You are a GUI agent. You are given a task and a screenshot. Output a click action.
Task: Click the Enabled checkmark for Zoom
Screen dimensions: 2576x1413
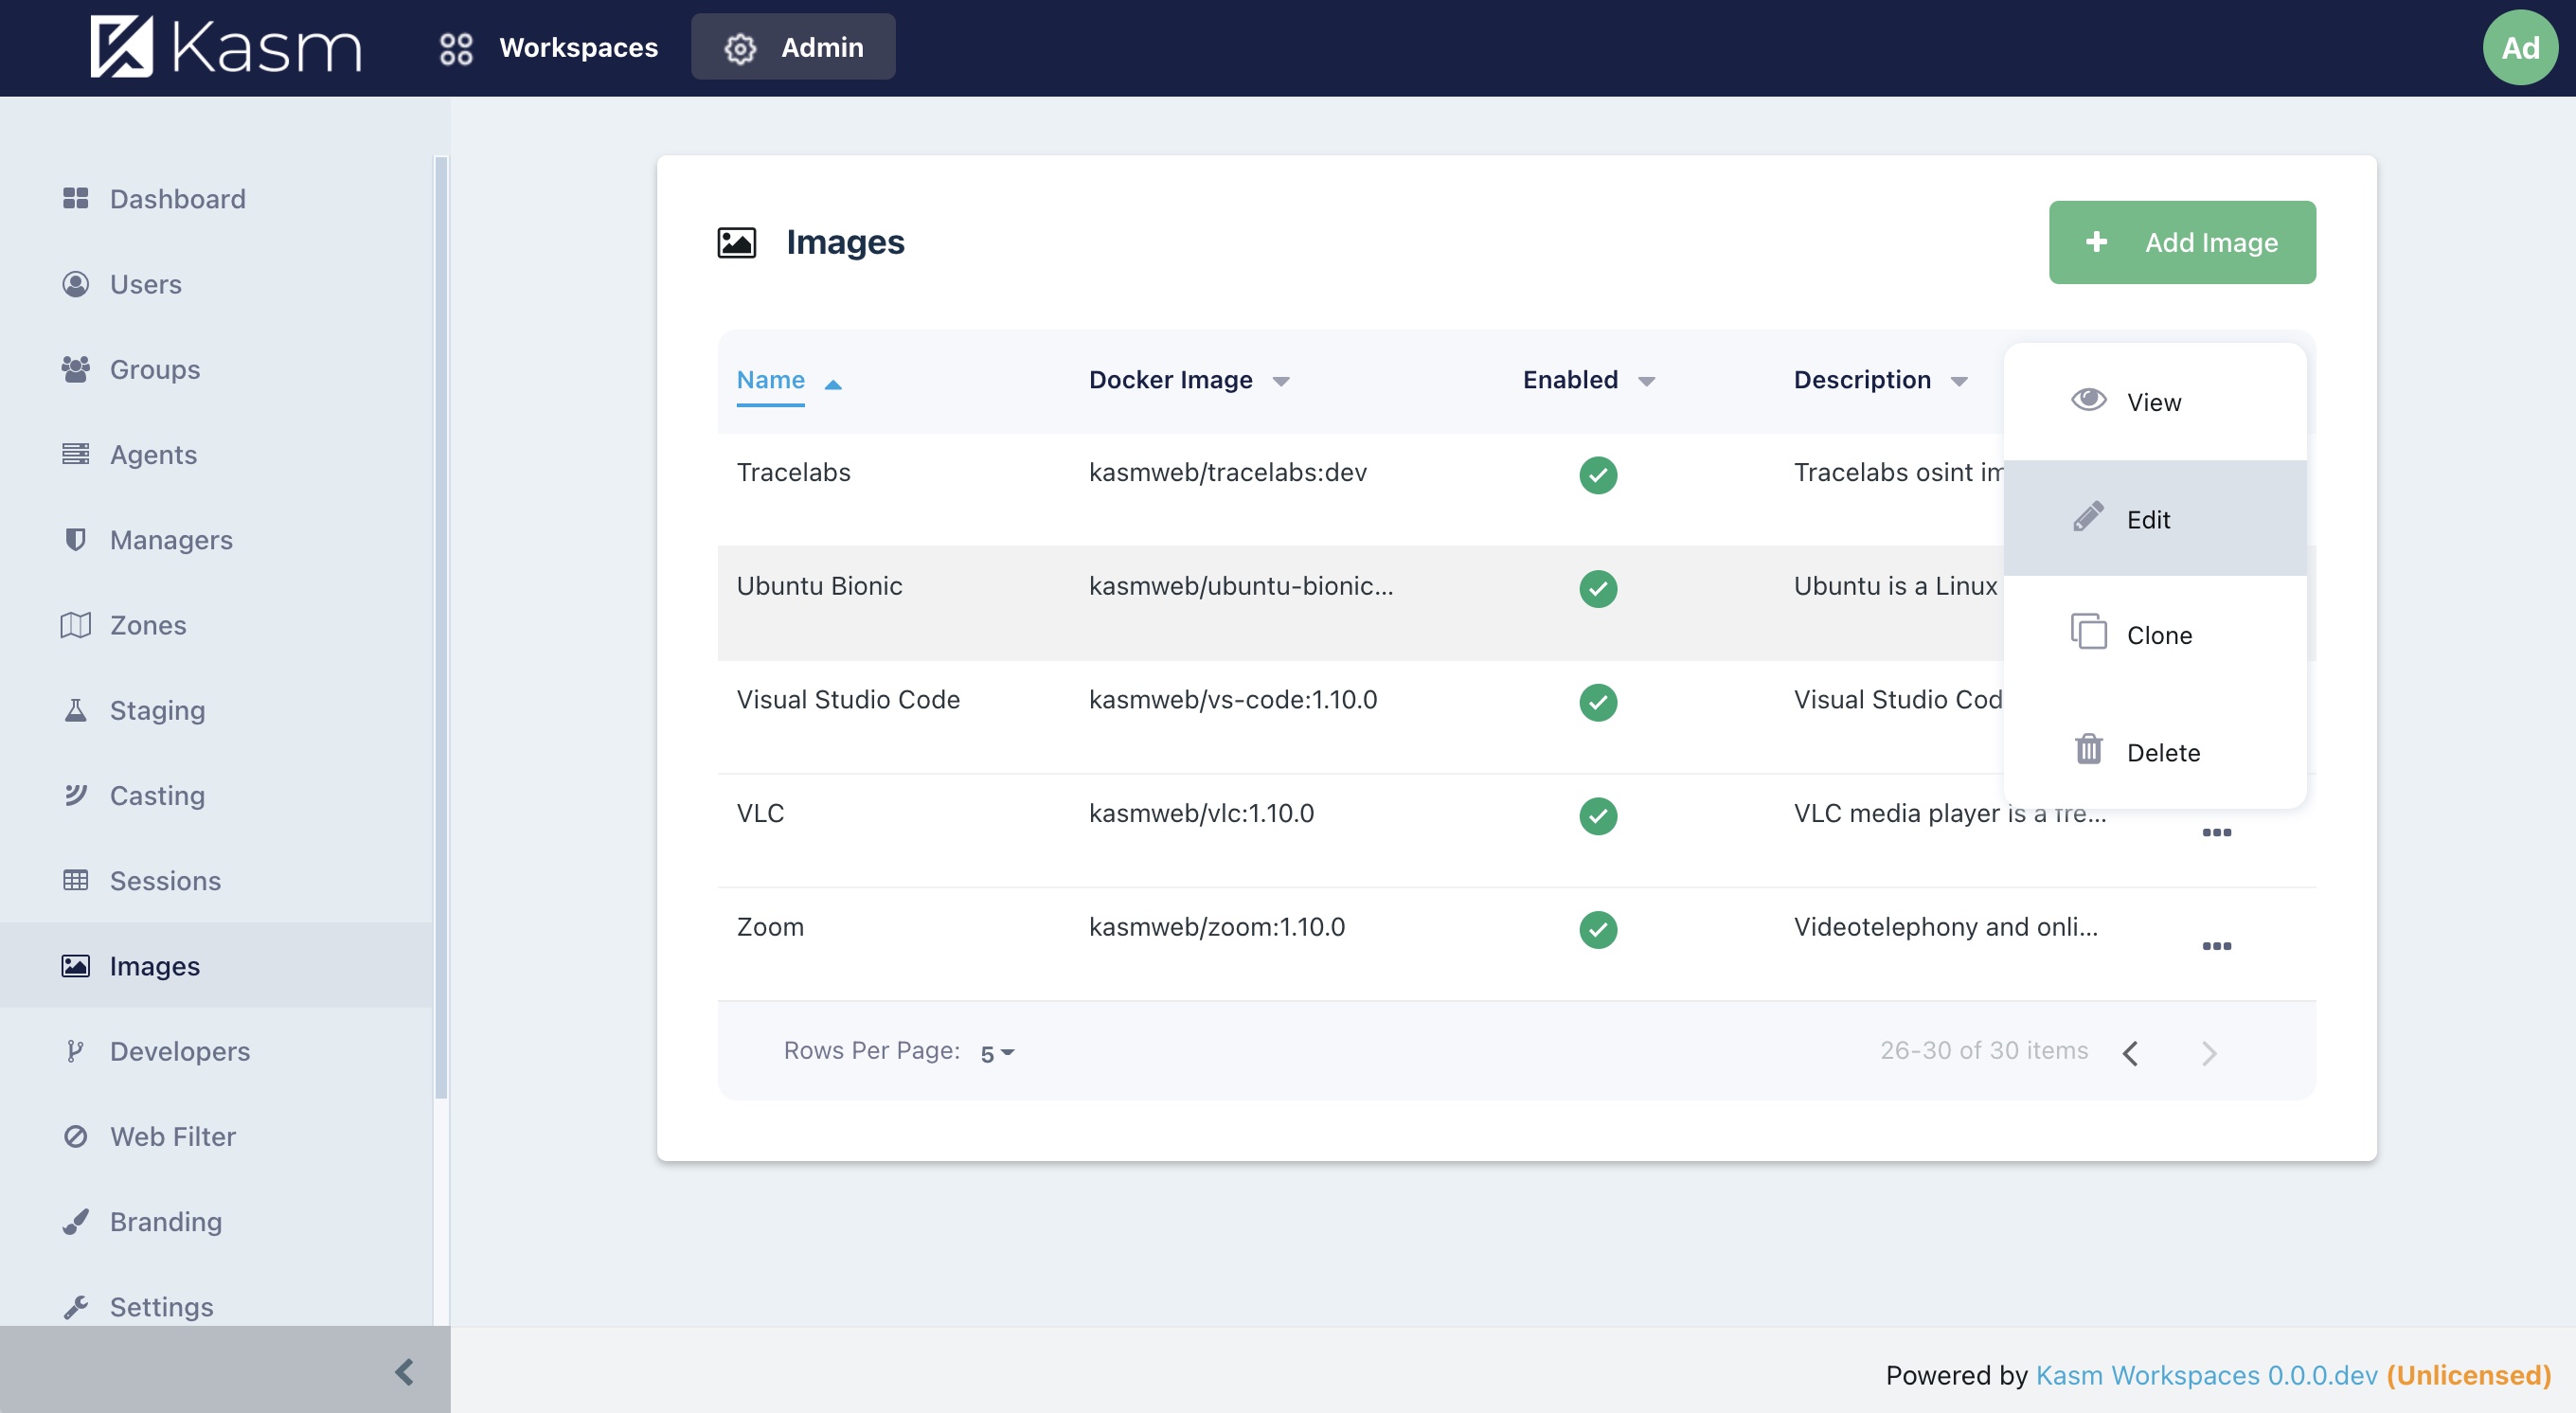[x=1597, y=929]
